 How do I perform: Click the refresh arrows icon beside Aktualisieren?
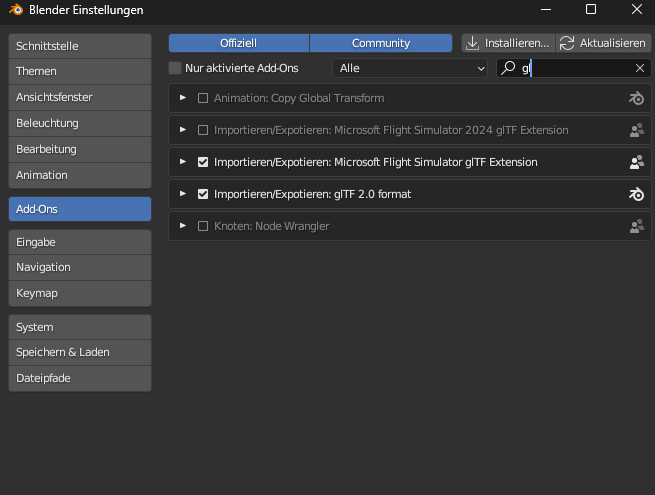pyautogui.click(x=567, y=43)
